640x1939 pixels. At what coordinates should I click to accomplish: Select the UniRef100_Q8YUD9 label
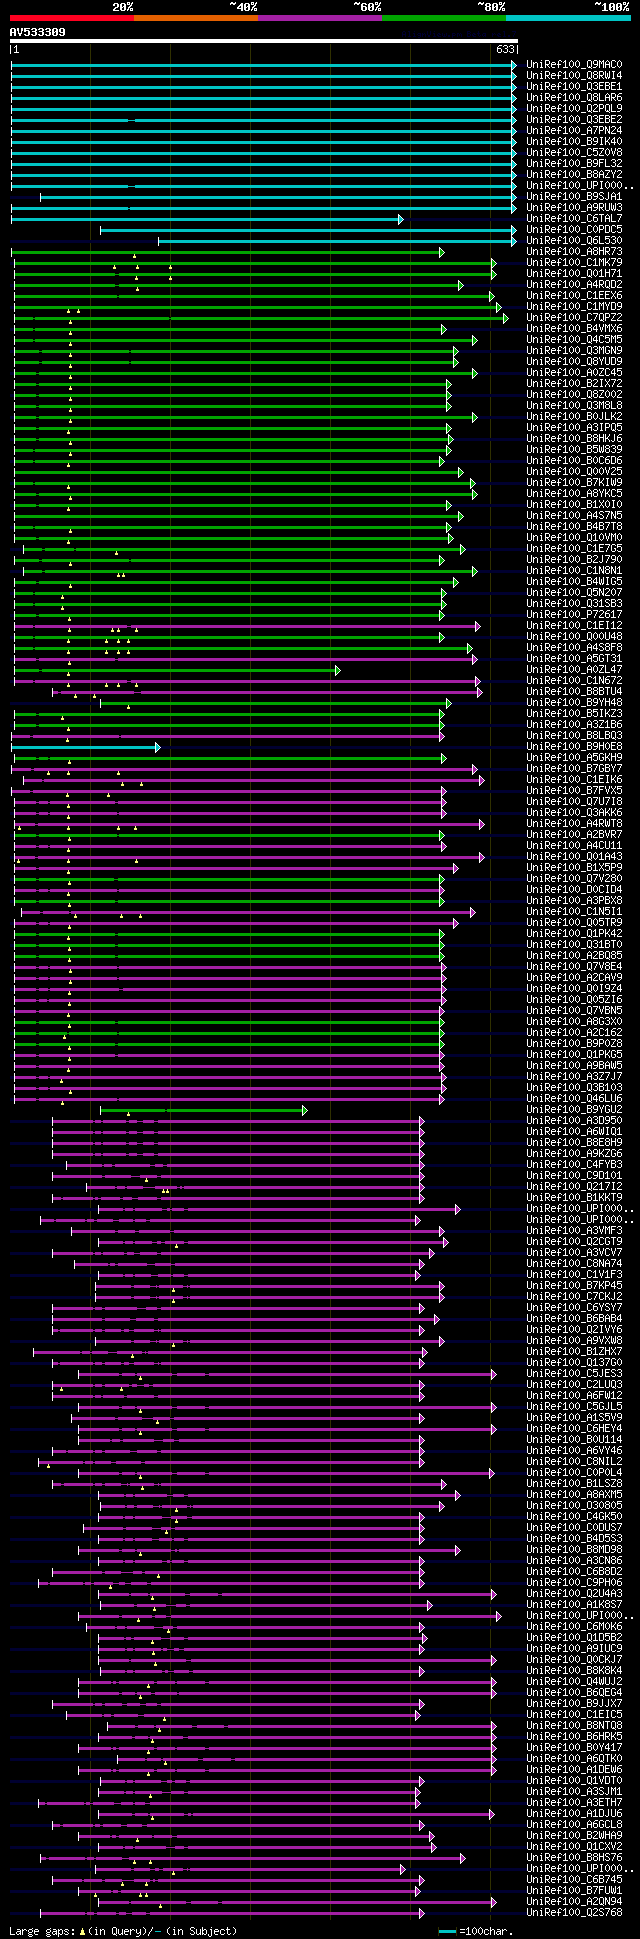pos(574,362)
